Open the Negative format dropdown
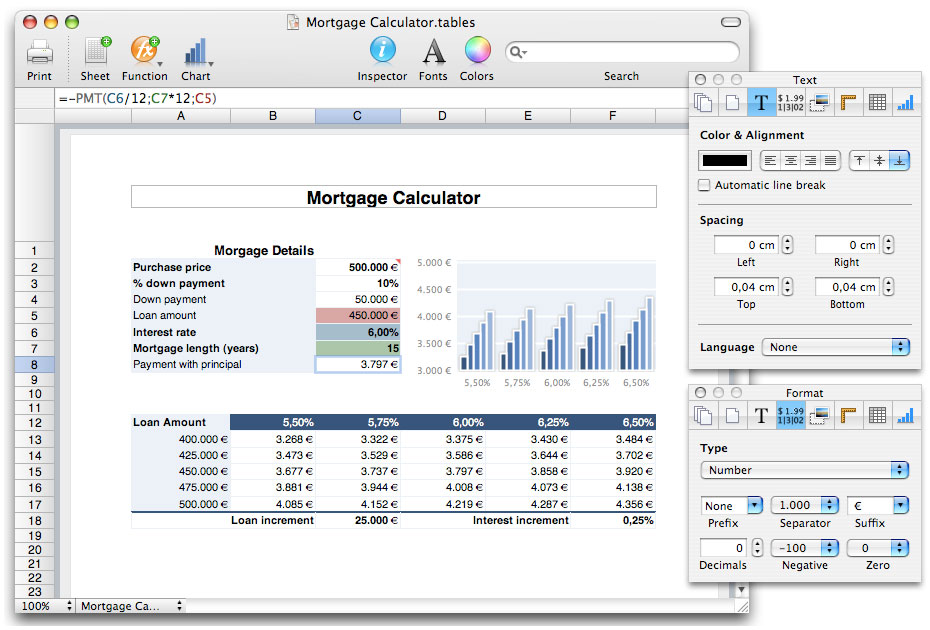The height and width of the screenshot is (630, 930). [x=805, y=548]
